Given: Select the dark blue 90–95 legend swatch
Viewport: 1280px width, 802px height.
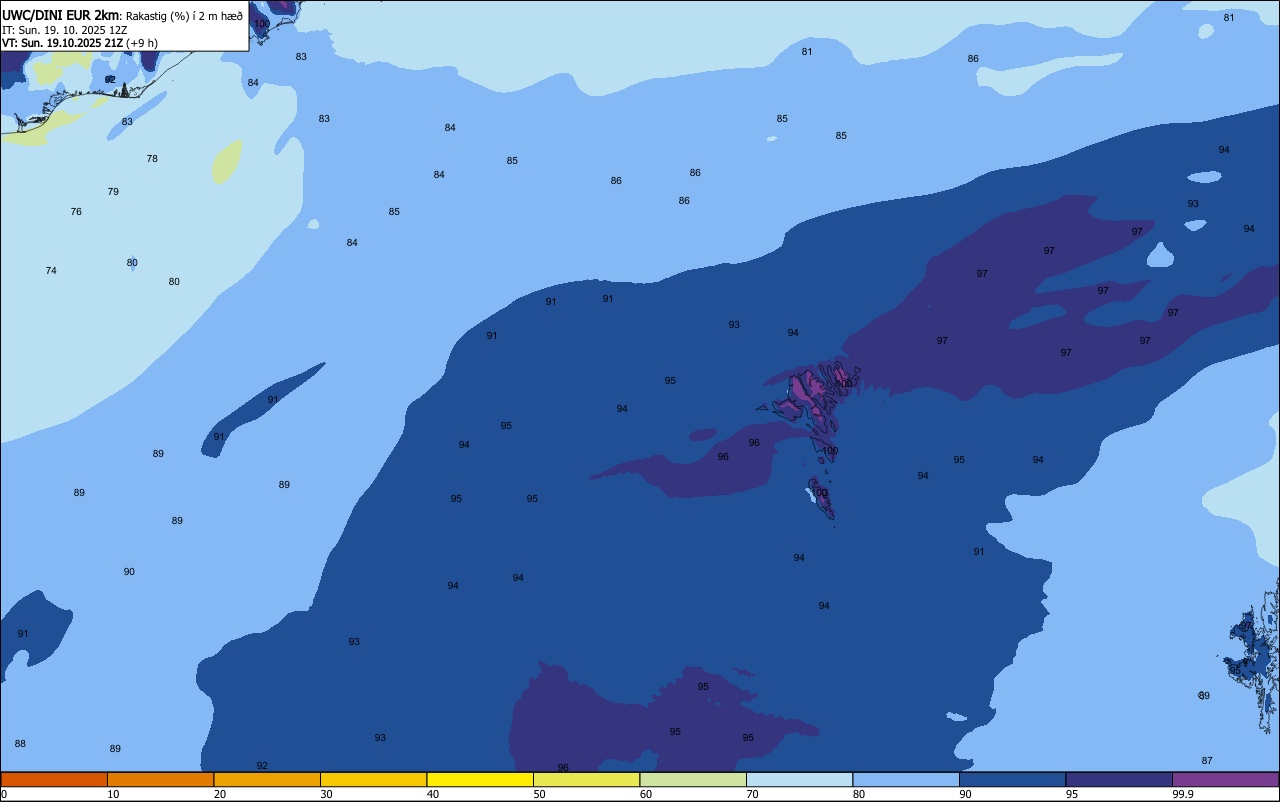Looking at the screenshot, I should (x=1012, y=779).
